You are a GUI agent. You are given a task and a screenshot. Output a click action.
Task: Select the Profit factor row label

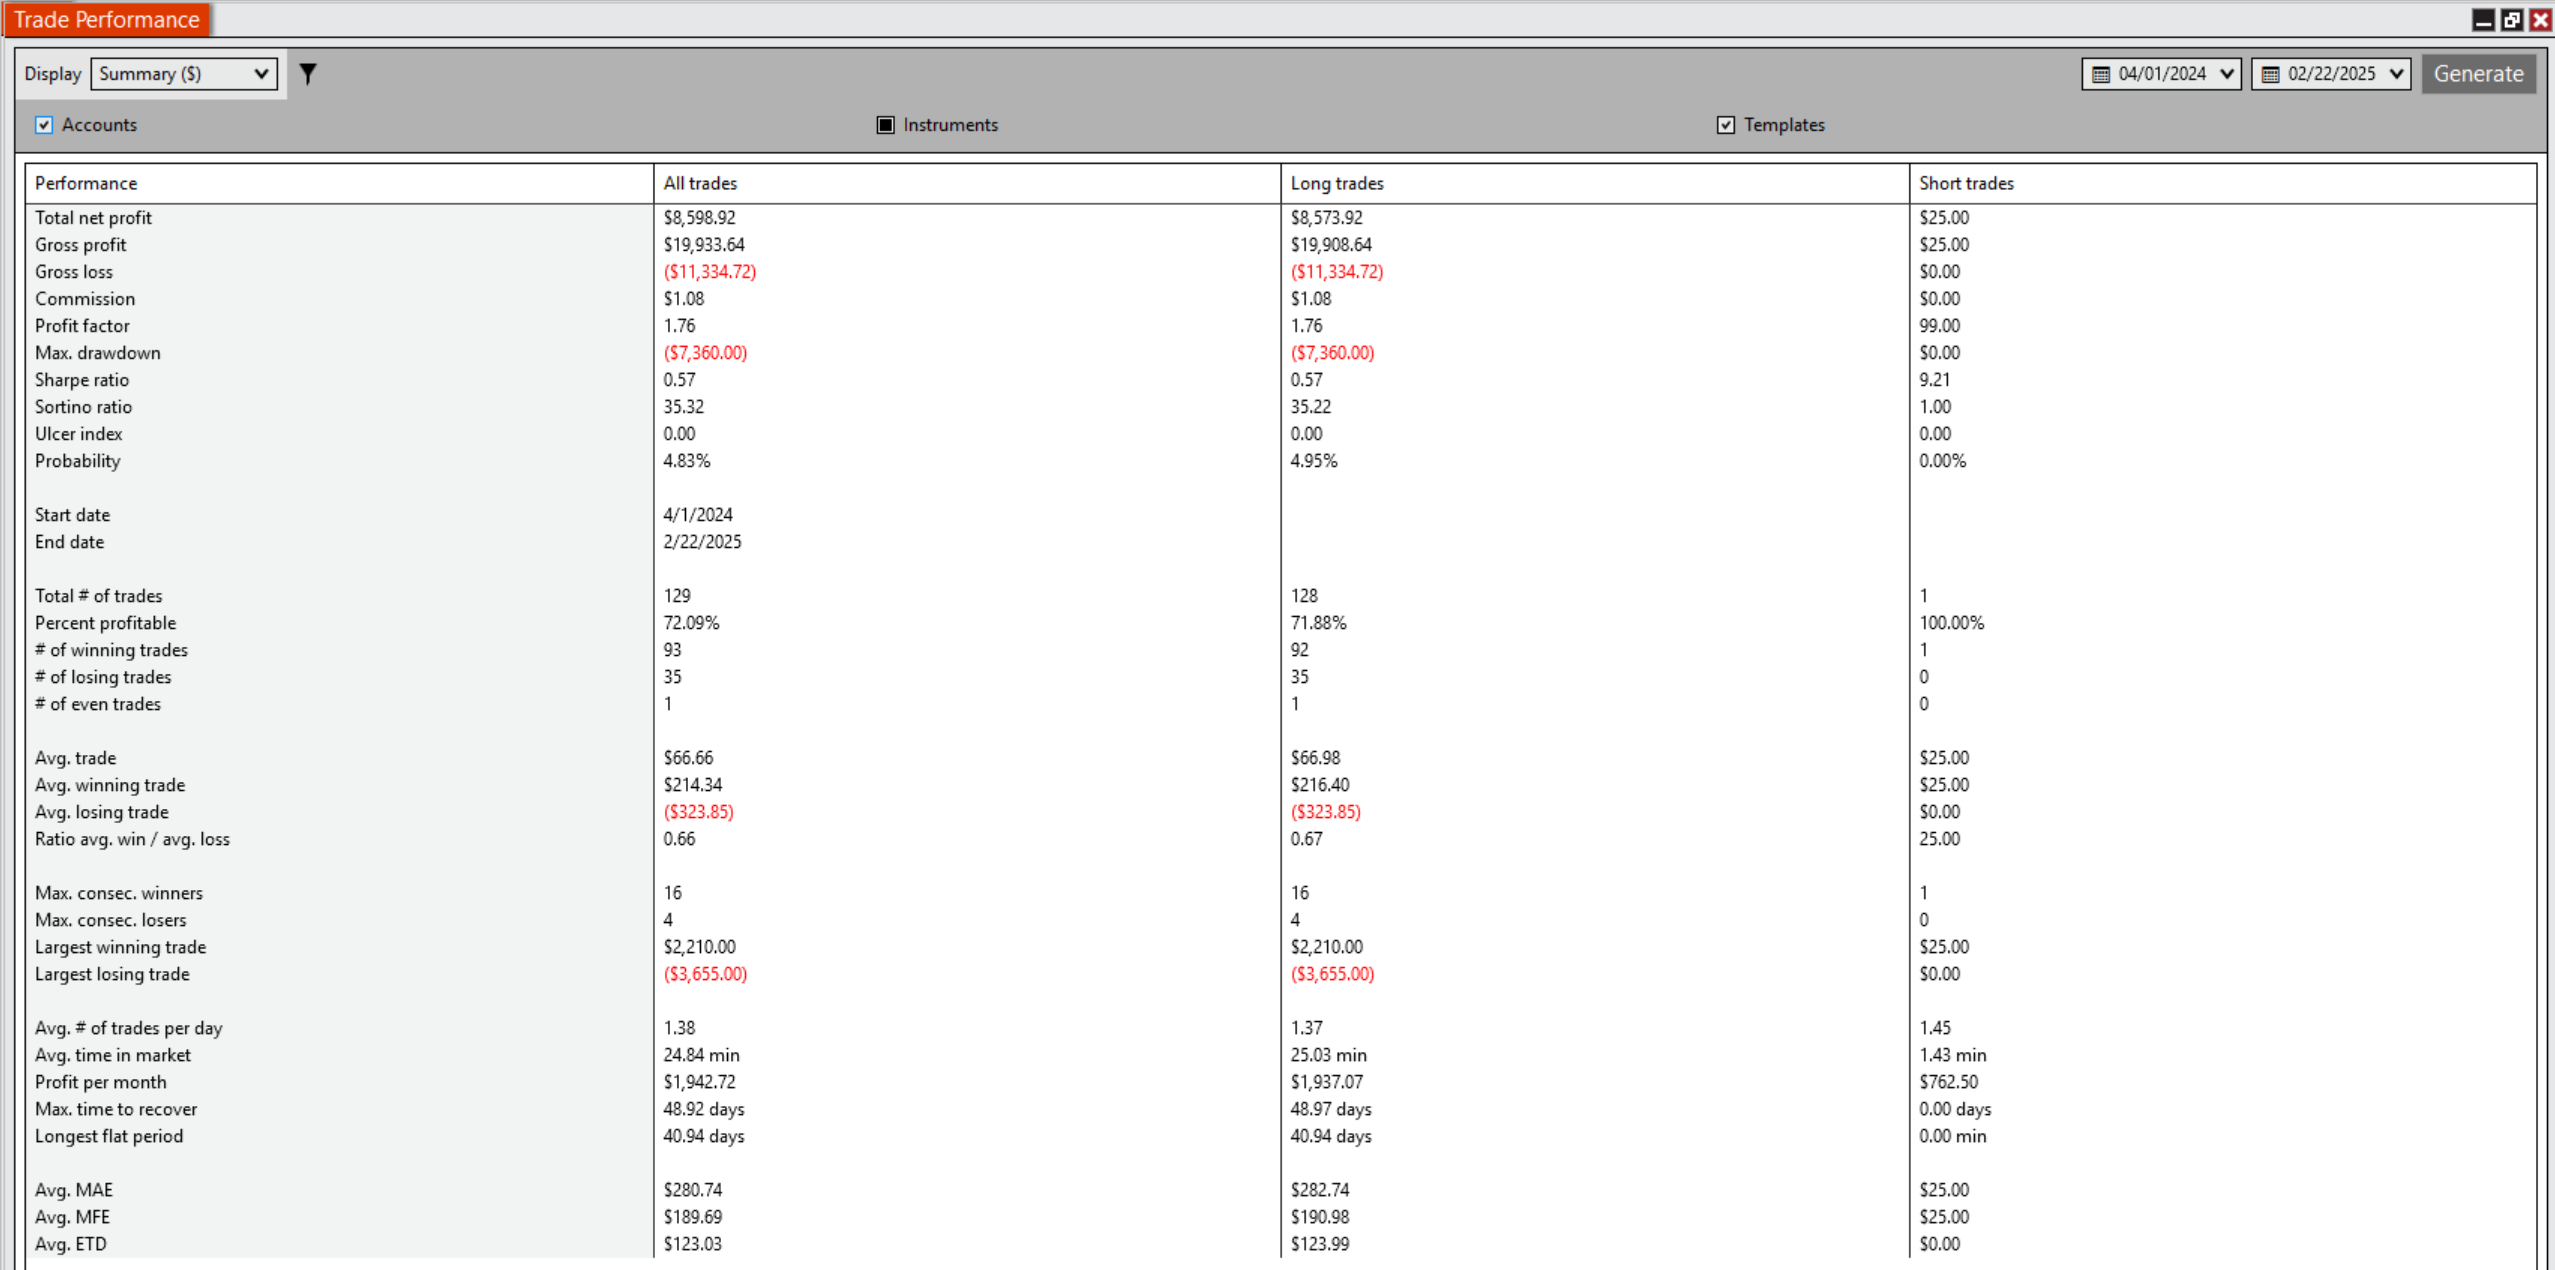click(82, 326)
